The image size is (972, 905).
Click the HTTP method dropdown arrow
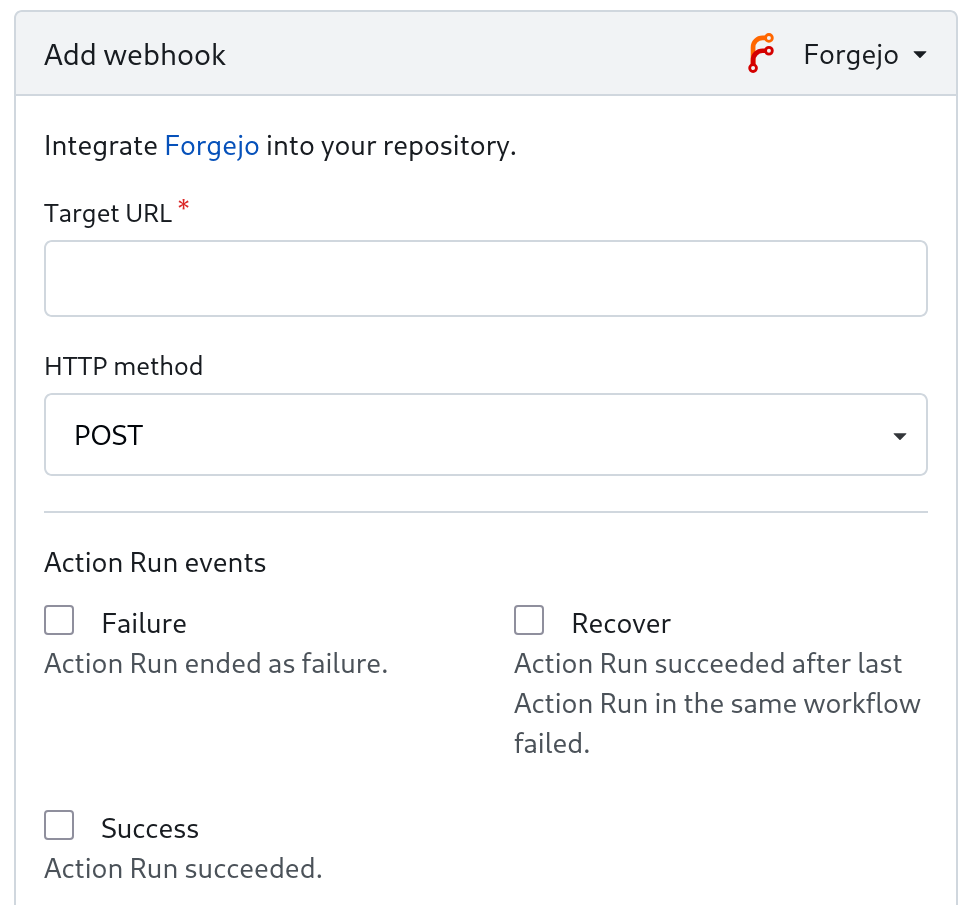(x=900, y=436)
